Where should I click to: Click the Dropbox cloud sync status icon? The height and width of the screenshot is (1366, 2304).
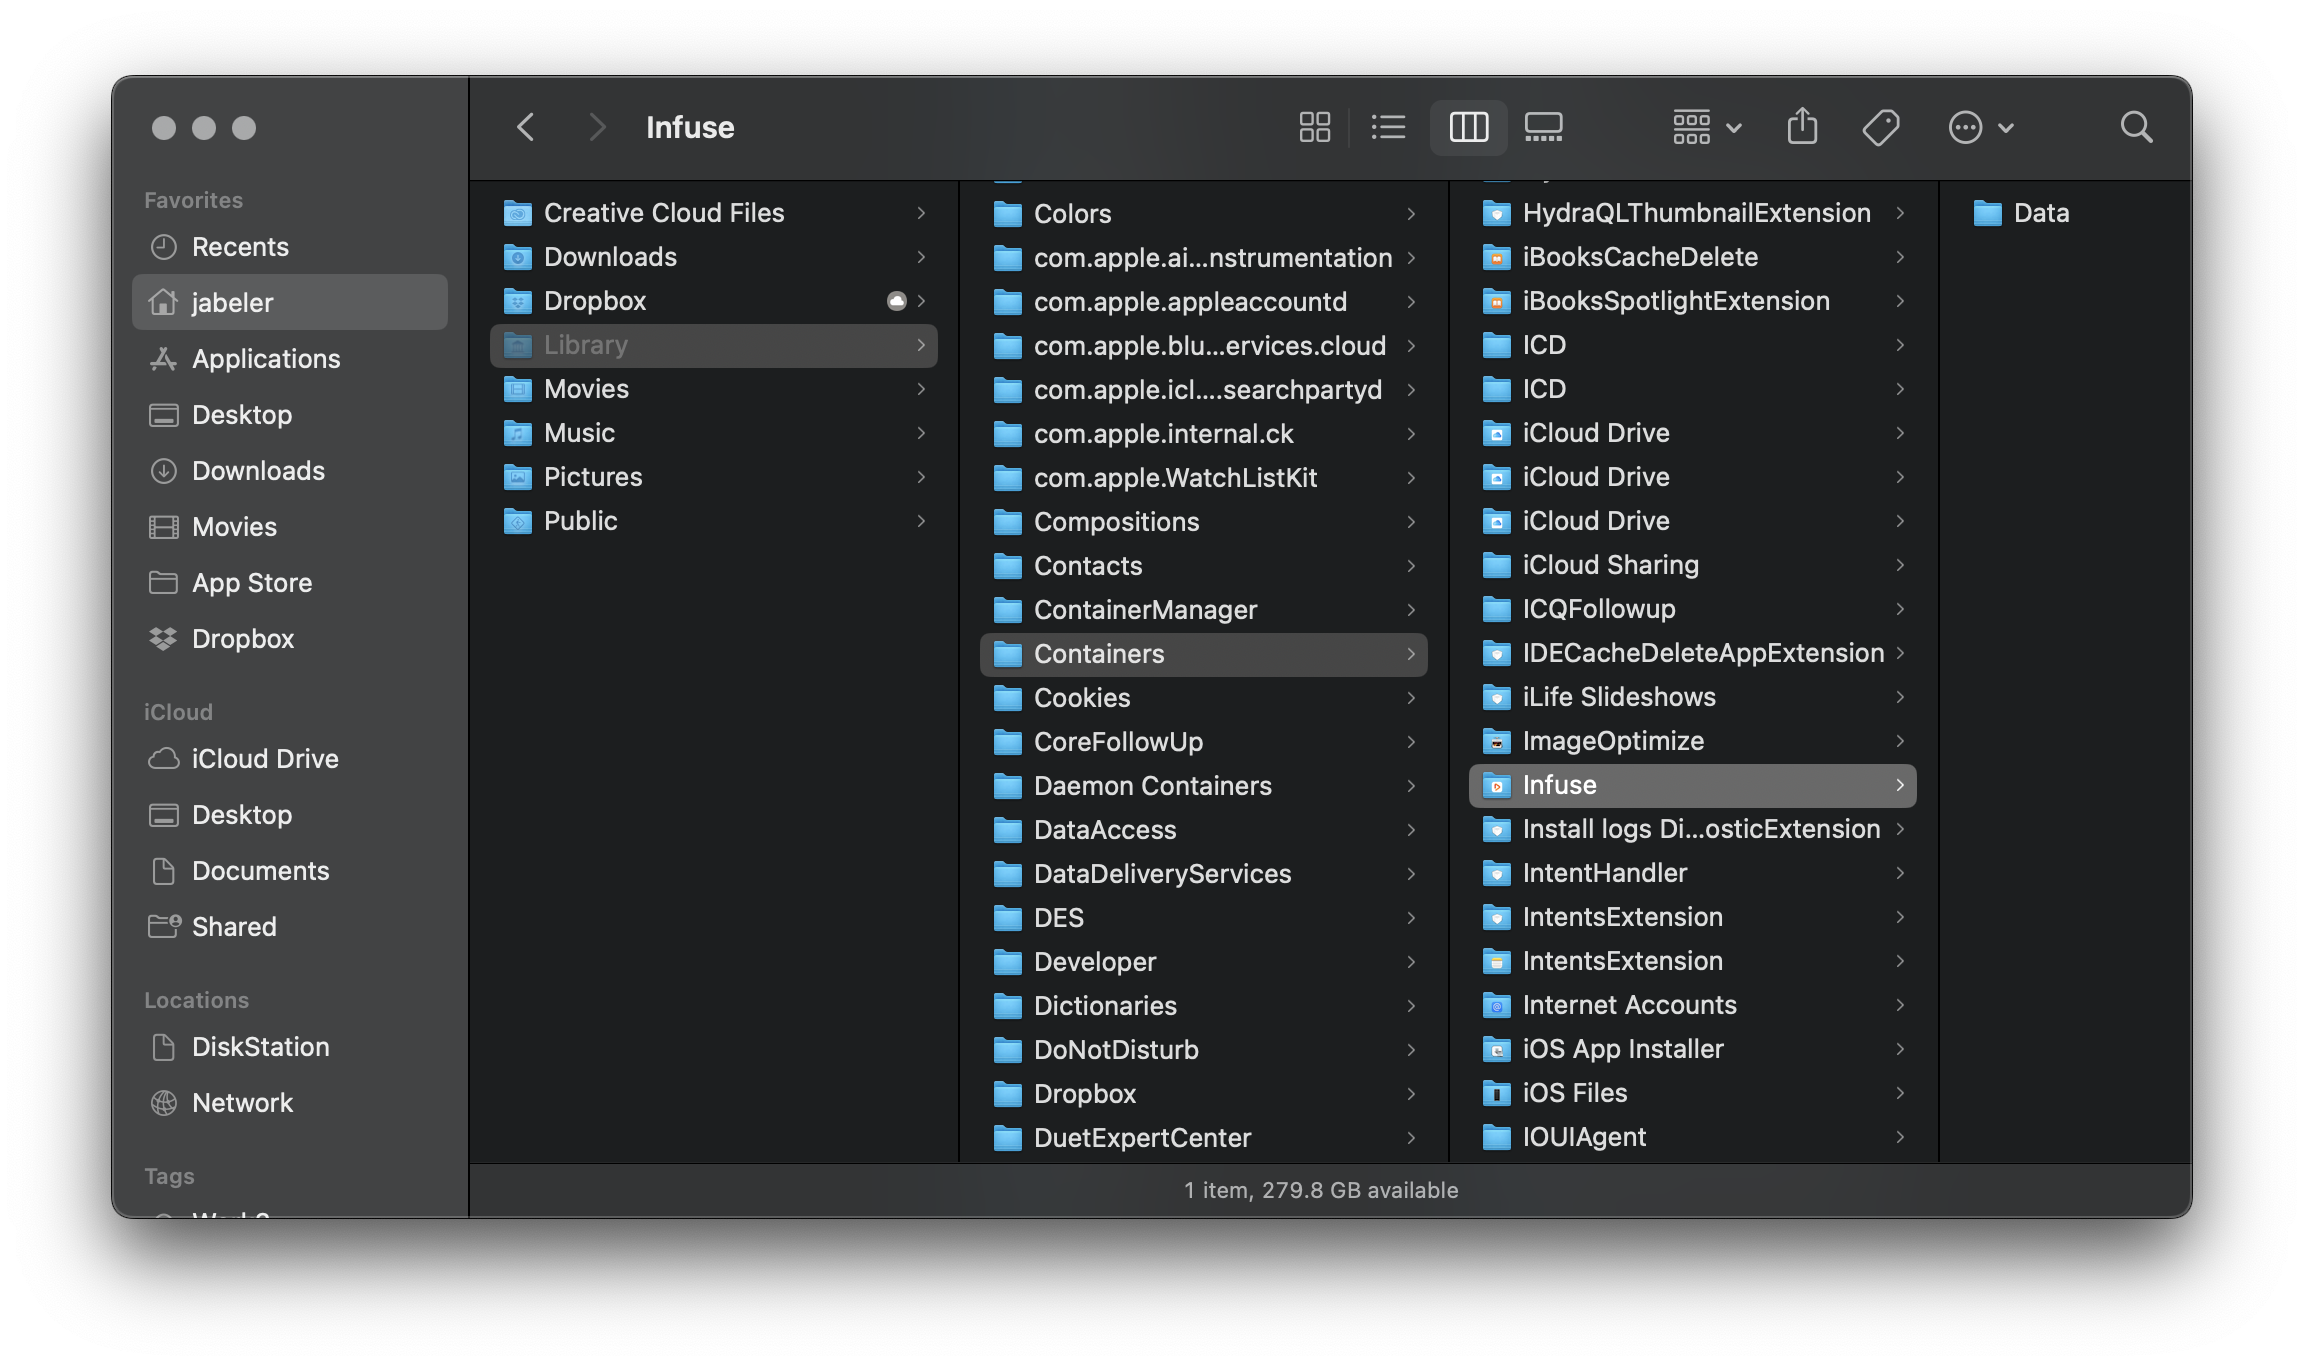point(896,301)
